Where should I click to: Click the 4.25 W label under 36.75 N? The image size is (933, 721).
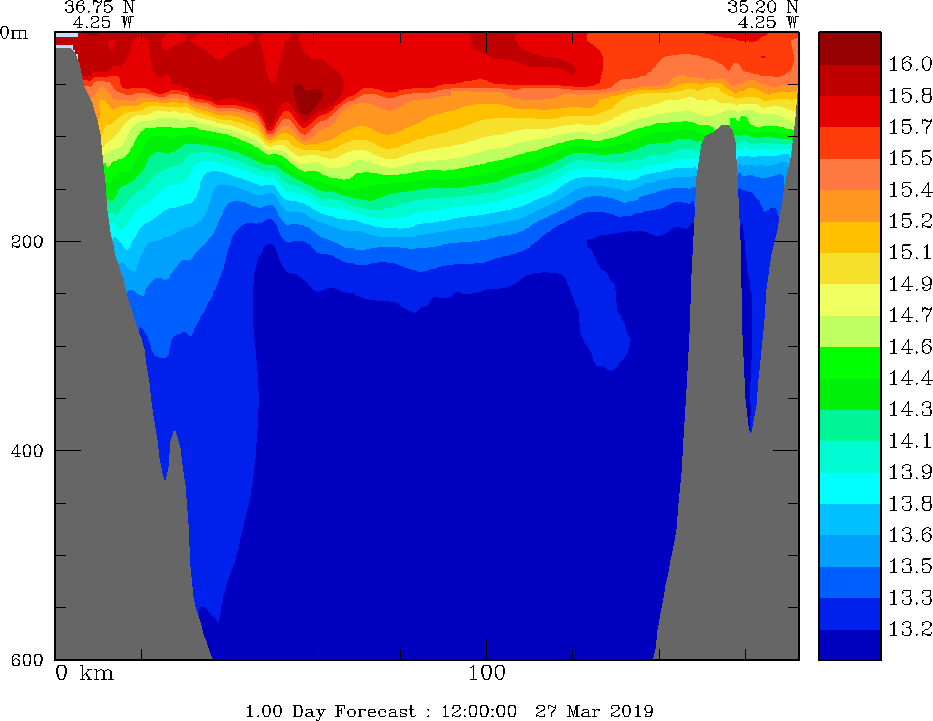[x=104, y=23]
